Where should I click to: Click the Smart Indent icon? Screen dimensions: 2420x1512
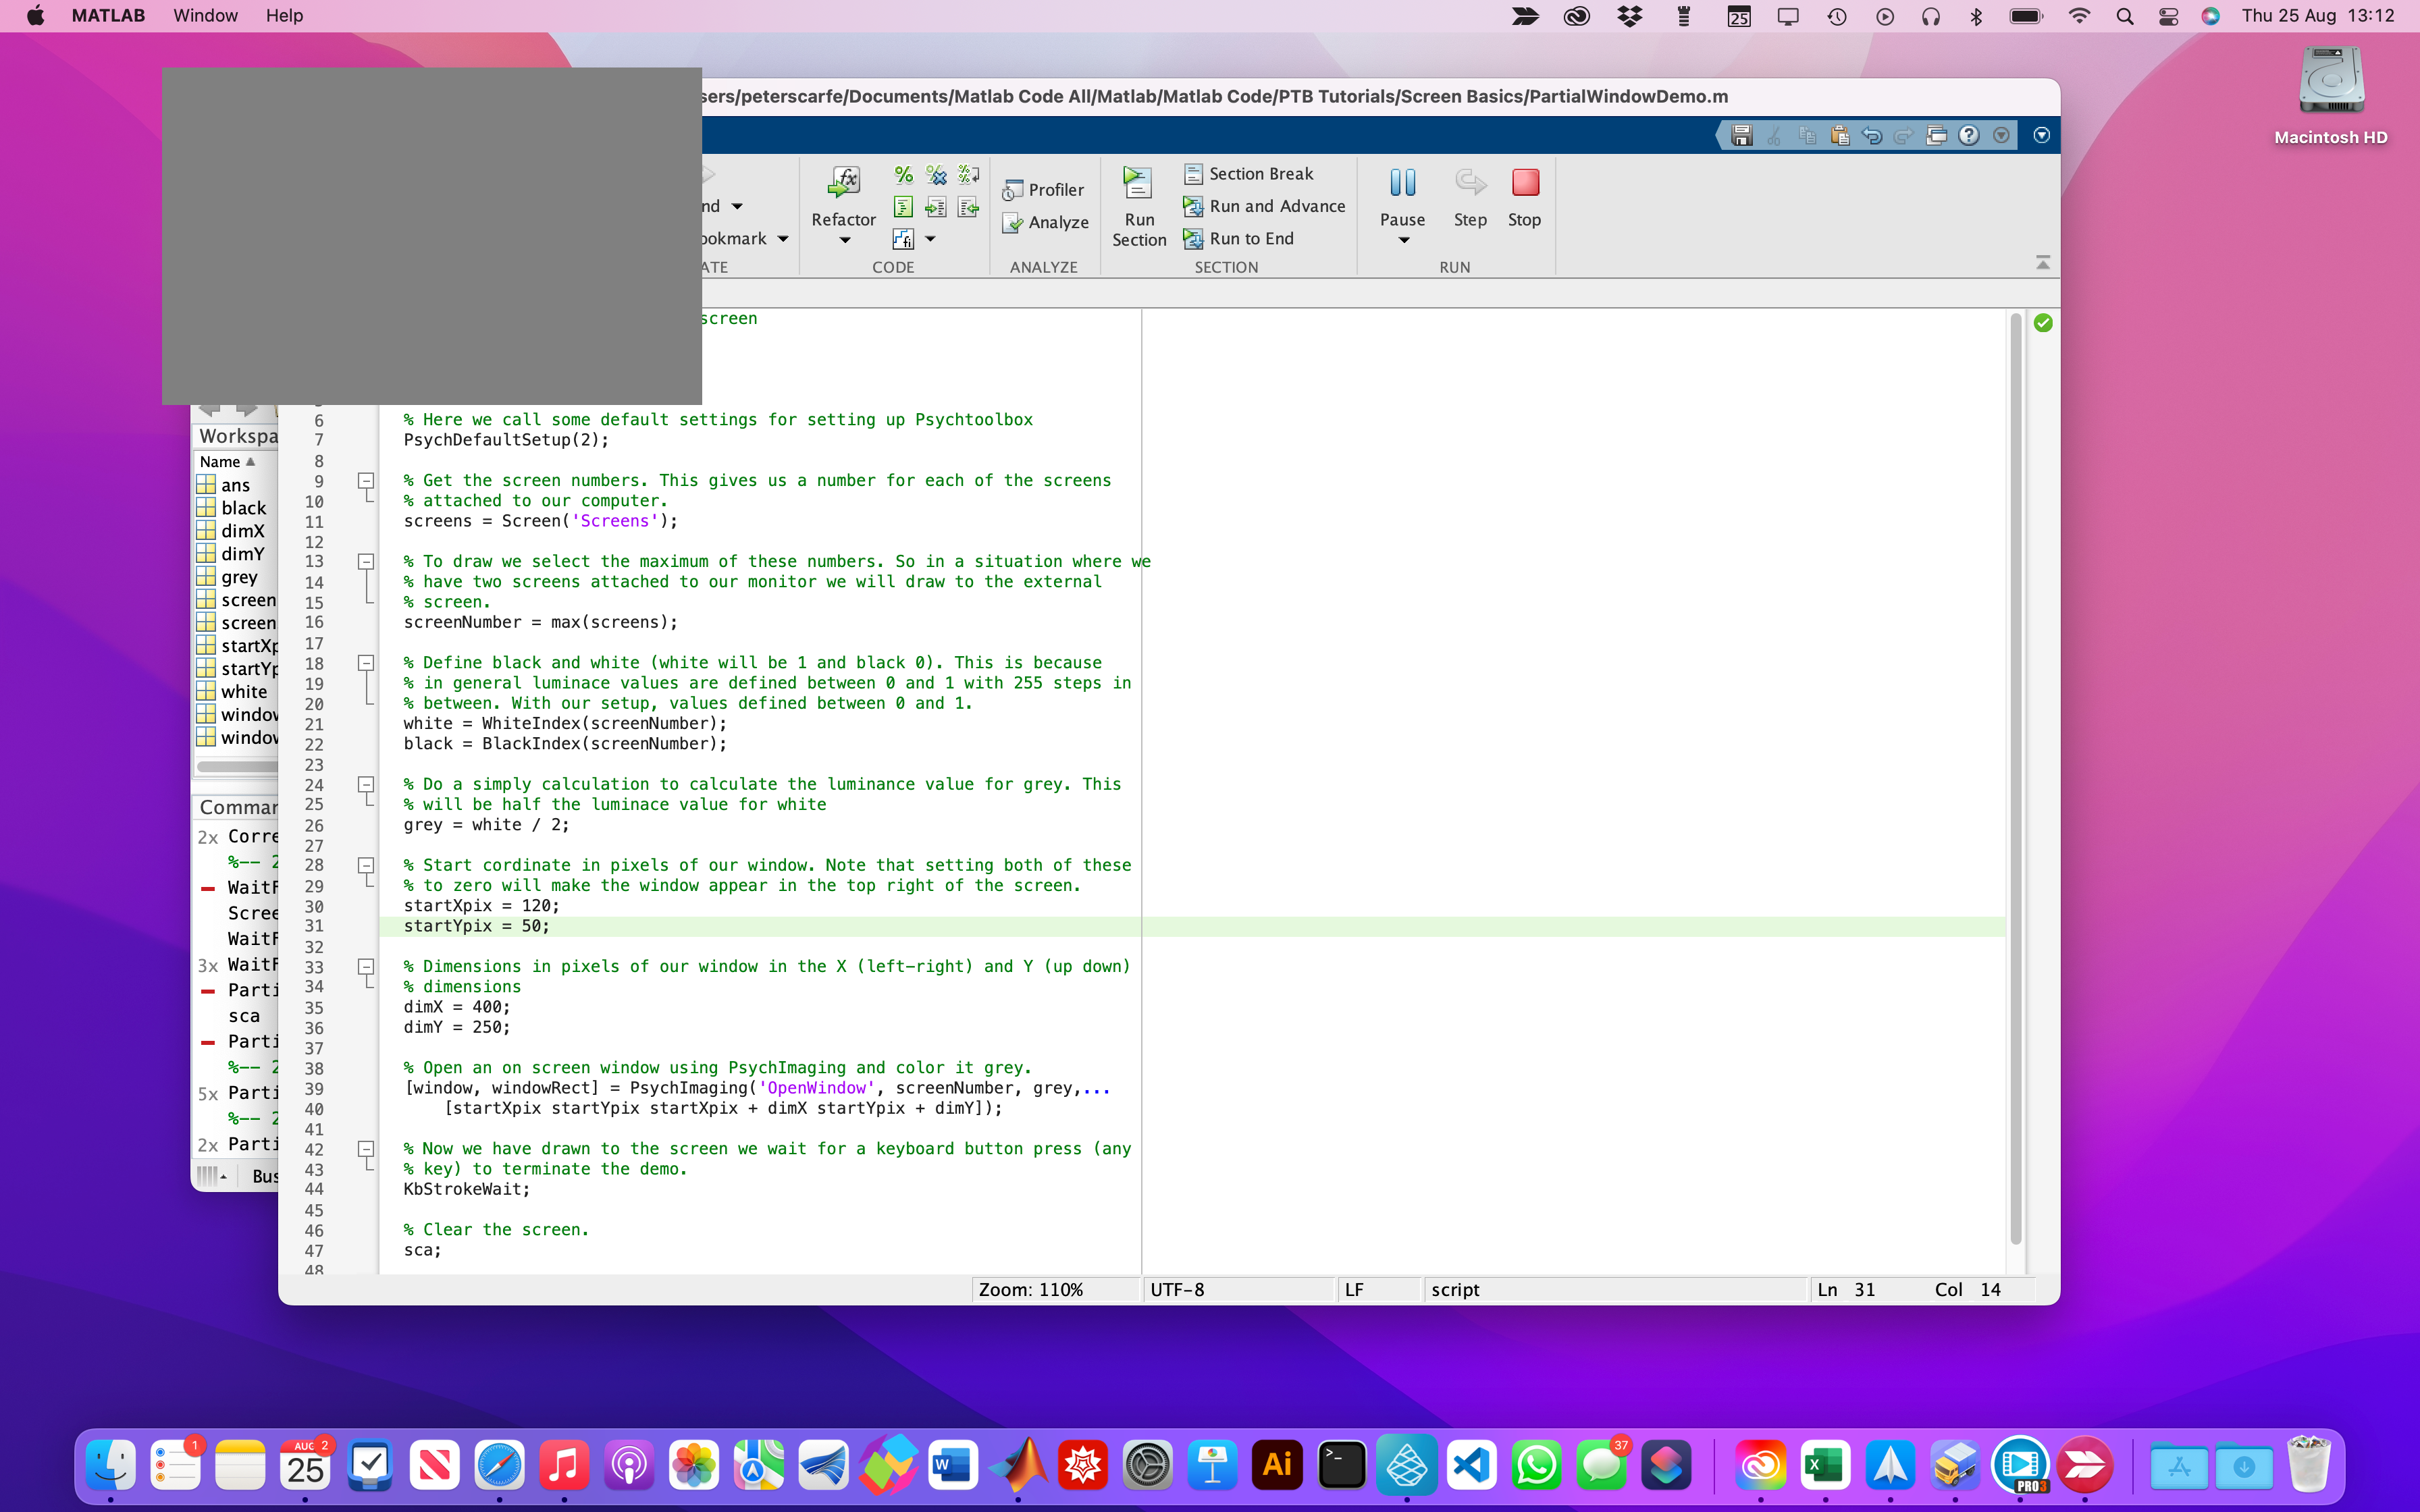[x=903, y=207]
